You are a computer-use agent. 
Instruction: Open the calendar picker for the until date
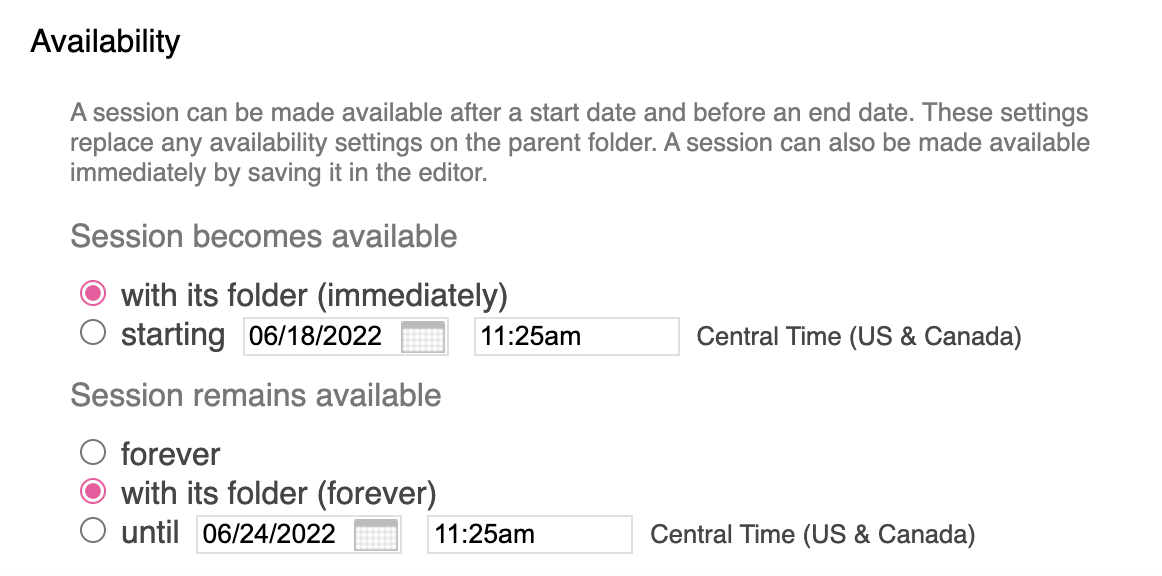[376, 535]
